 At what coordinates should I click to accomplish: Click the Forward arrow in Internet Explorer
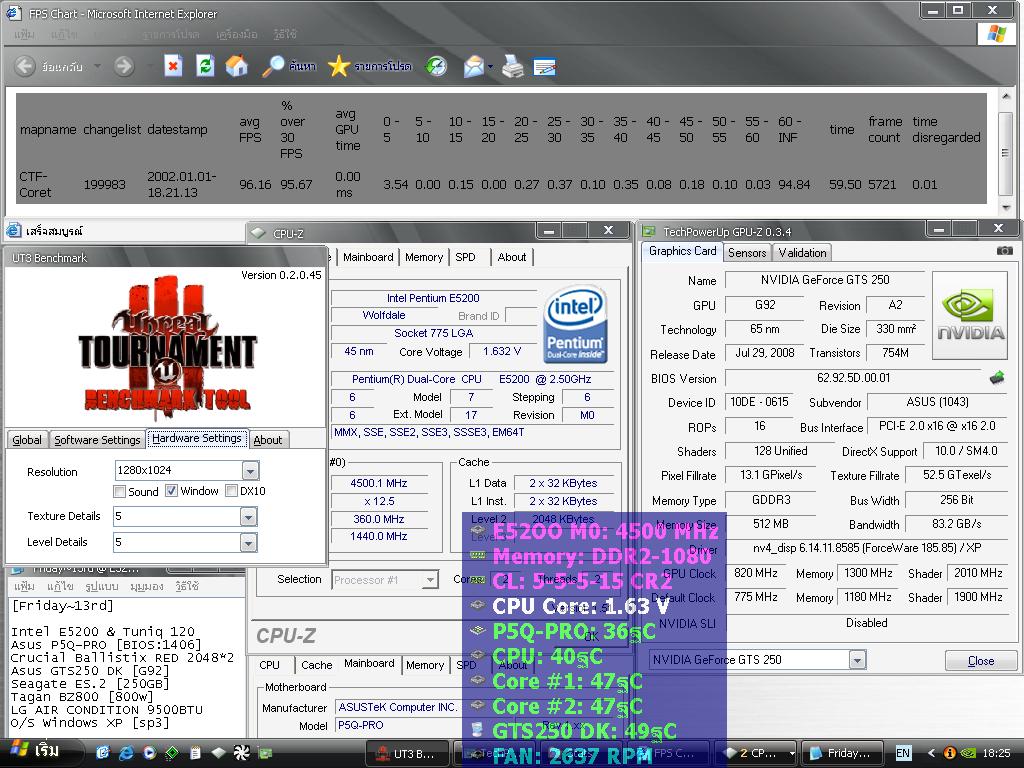click(x=123, y=66)
